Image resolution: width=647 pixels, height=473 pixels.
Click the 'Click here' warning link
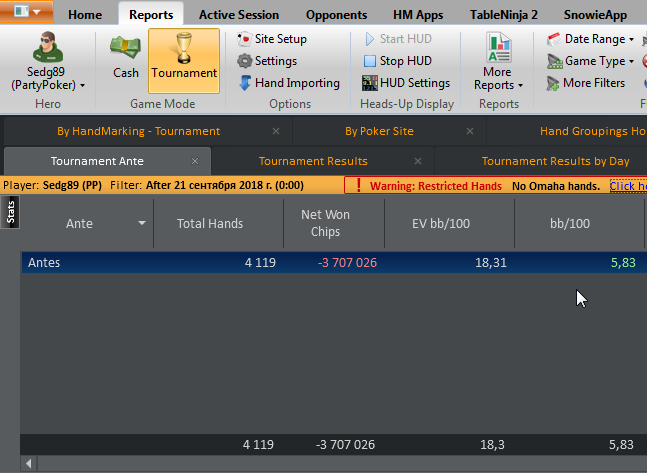coord(628,186)
